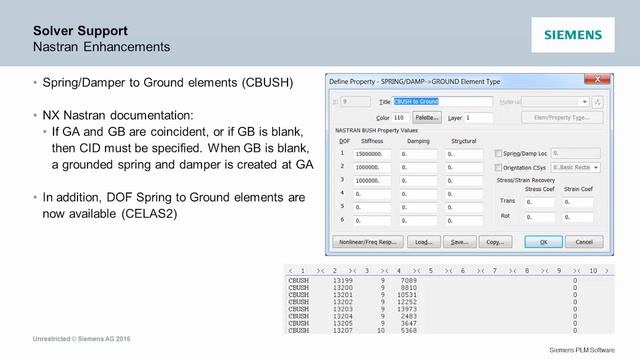
Task: Click the grid value 10531
Action: coord(407,295)
